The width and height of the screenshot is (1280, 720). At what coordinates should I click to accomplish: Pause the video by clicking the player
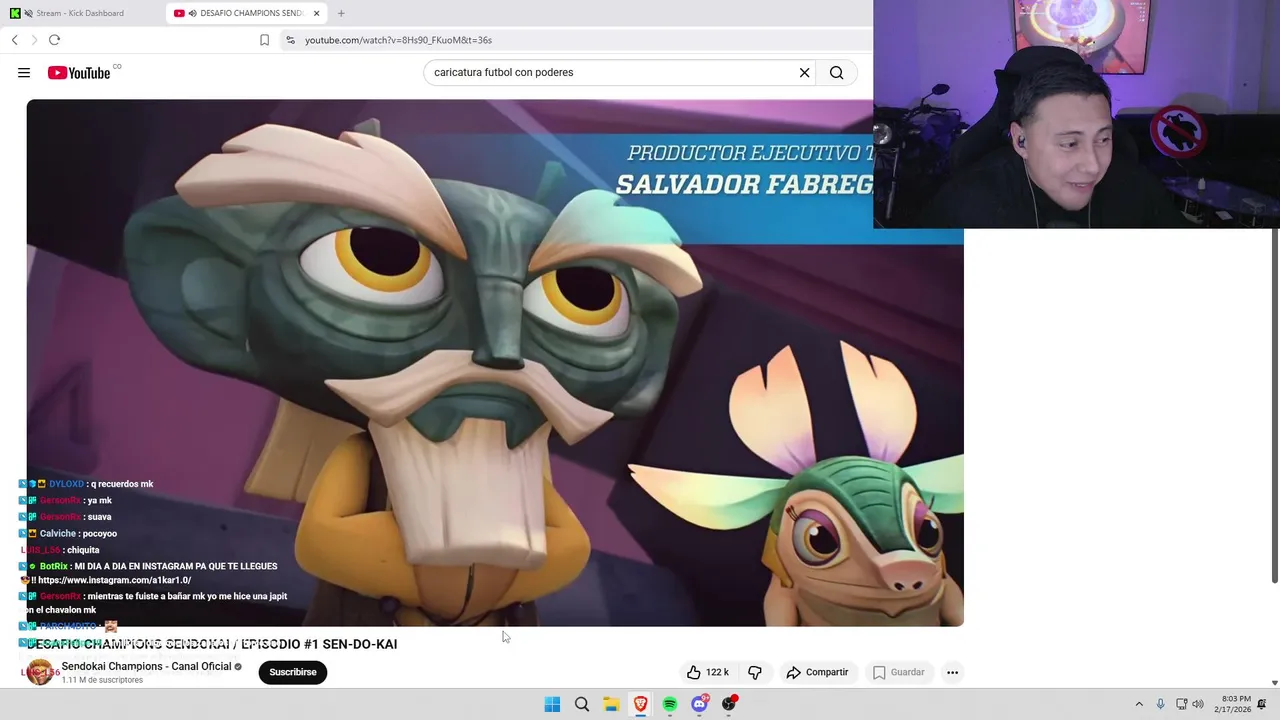pyautogui.click(x=495, y=362)
